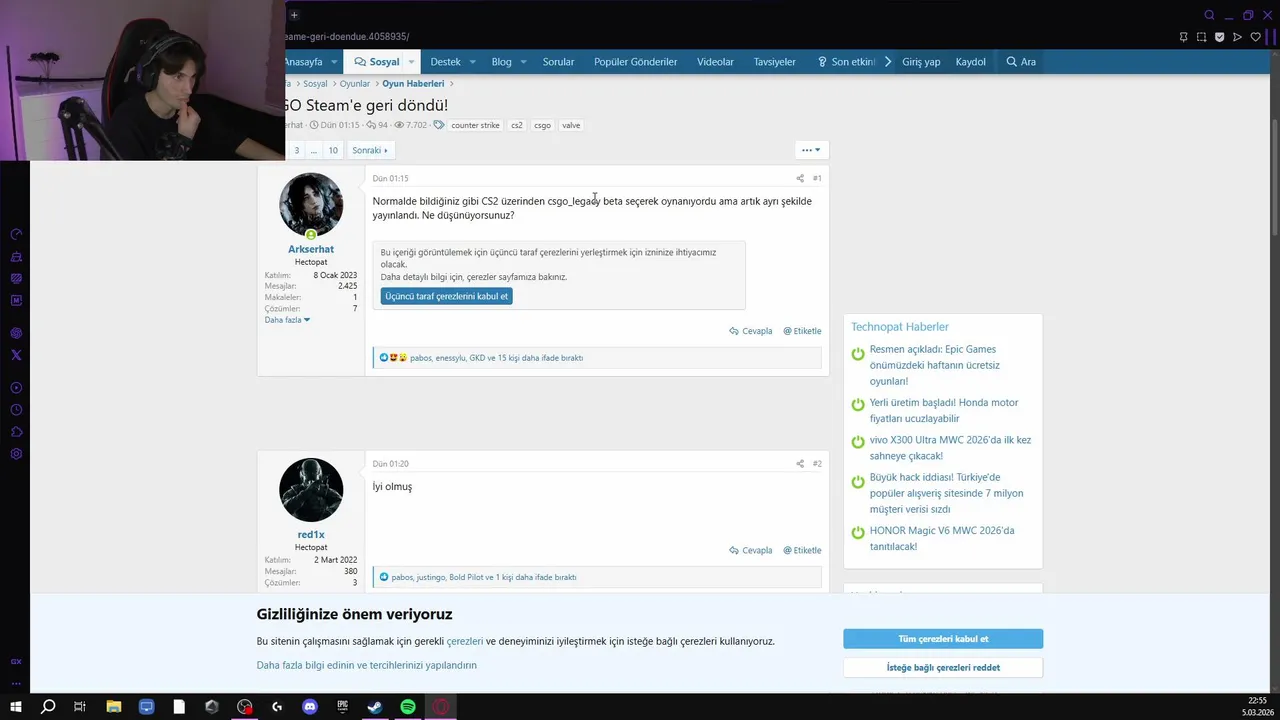
Task: Open browsing history clock icon in sidebar
Action: click(x=16, y=410)
